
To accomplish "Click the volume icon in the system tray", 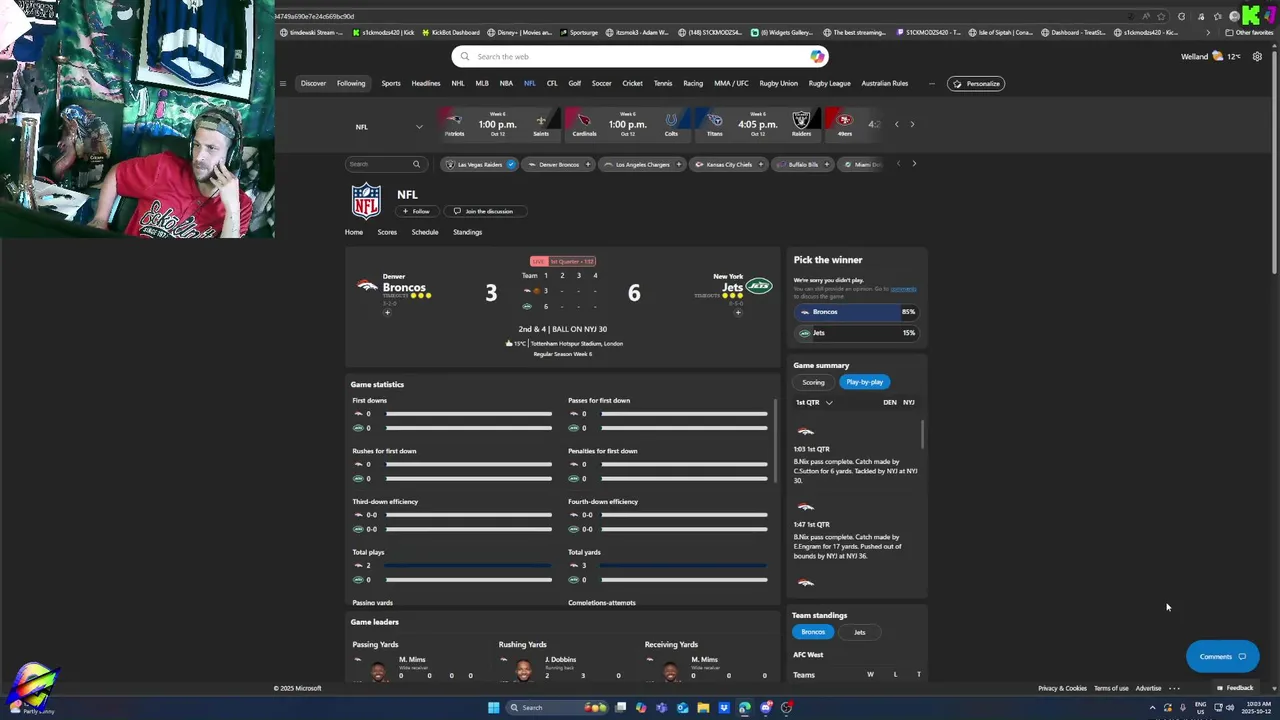I will pos(1229,708).
